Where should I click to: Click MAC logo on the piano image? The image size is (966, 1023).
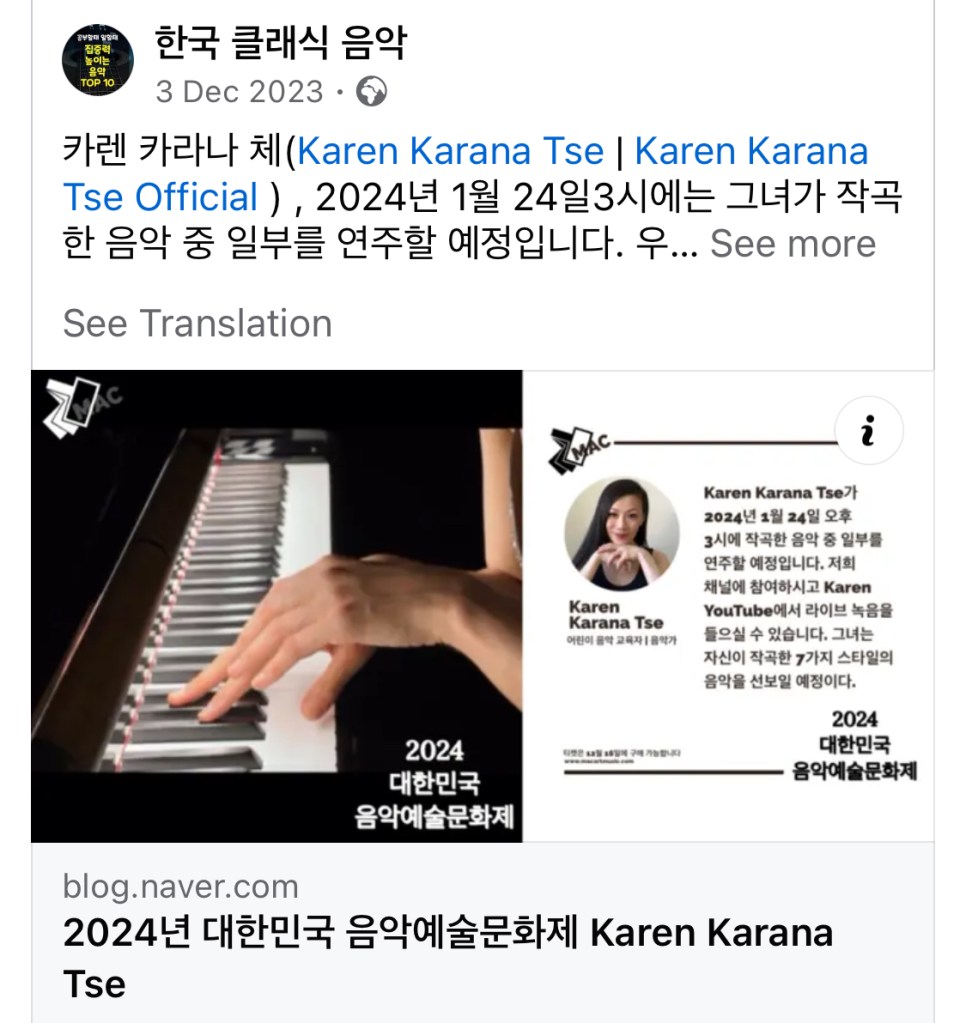(x=81, y=405)
